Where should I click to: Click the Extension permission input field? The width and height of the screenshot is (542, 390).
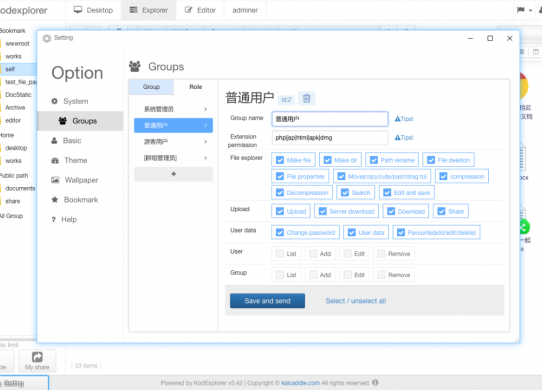[330, 138]
